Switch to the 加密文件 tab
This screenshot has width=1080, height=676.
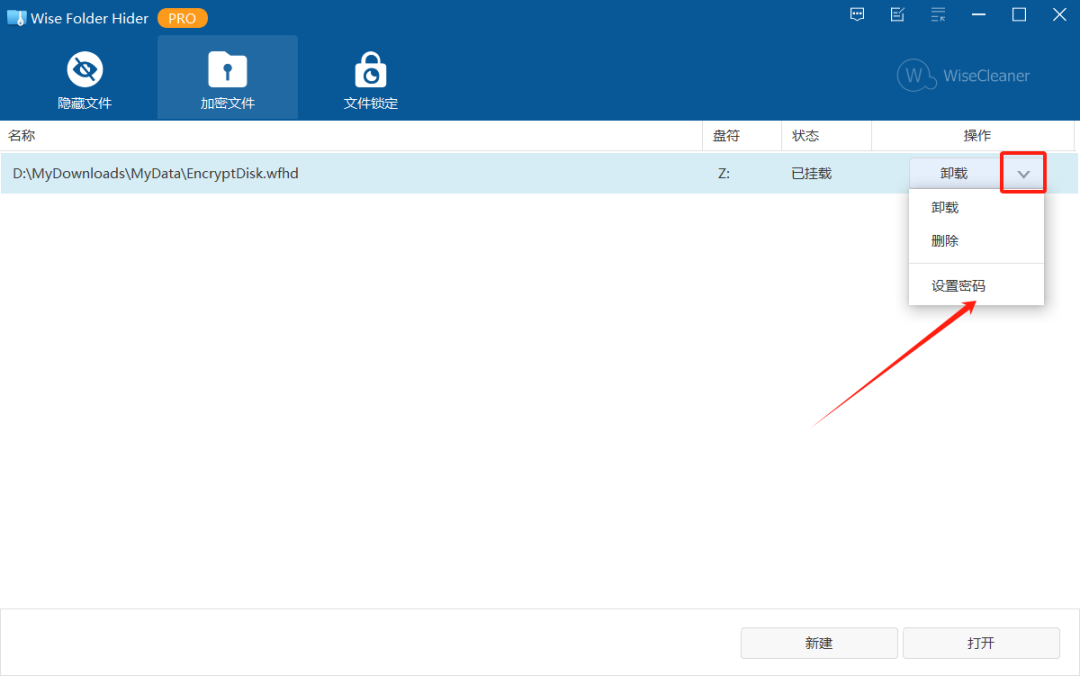228,79
